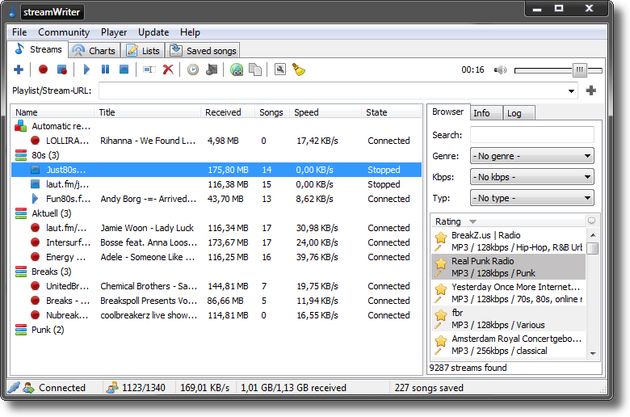Screen dimensions: 630x417
Task: Open the timers clock icon
Action: point(193,70)
